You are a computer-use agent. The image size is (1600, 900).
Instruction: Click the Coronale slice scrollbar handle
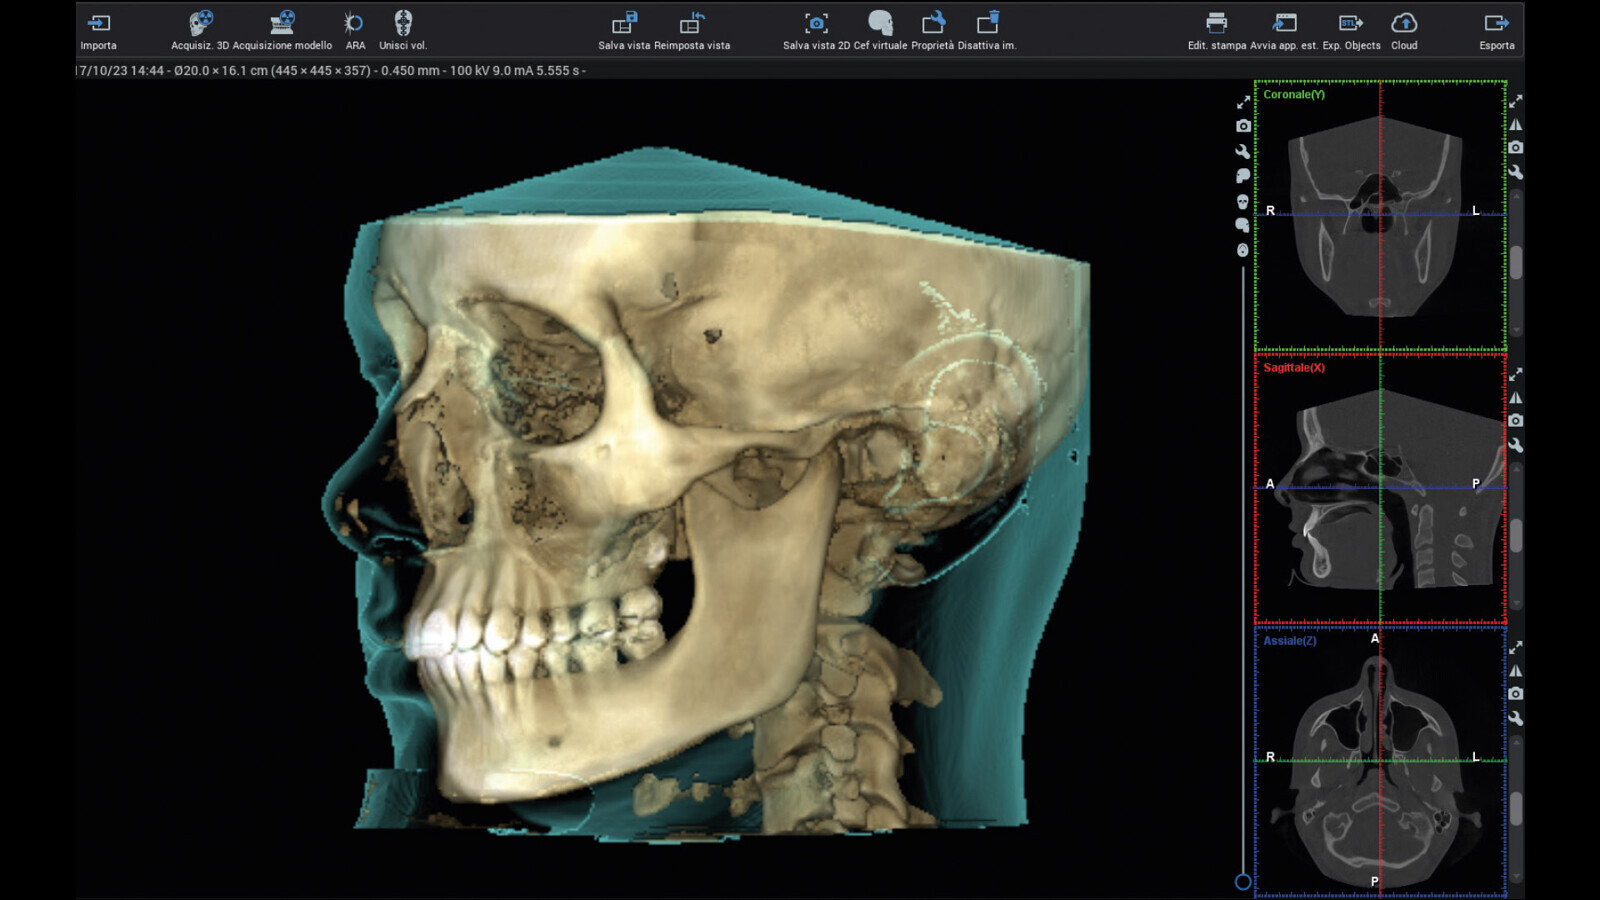1516,262
